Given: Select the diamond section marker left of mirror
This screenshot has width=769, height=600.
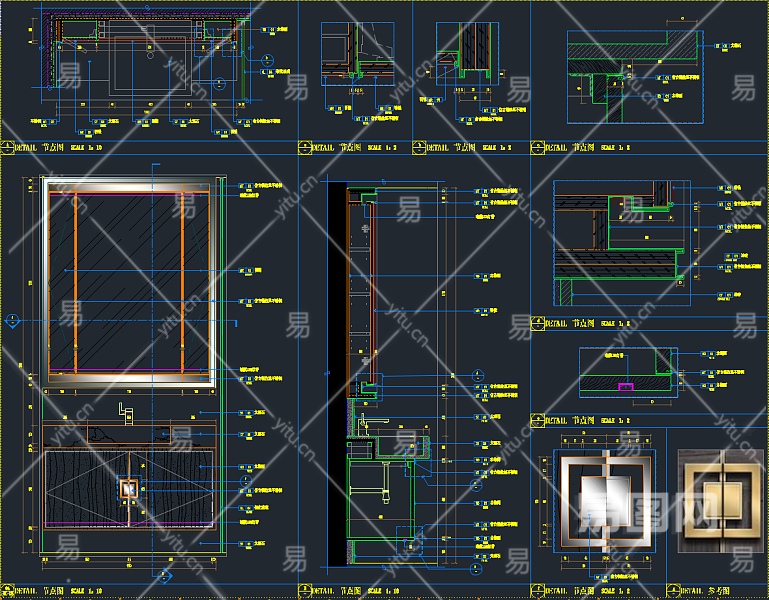Looking at the screenshot, I should (x=12, y=321).
